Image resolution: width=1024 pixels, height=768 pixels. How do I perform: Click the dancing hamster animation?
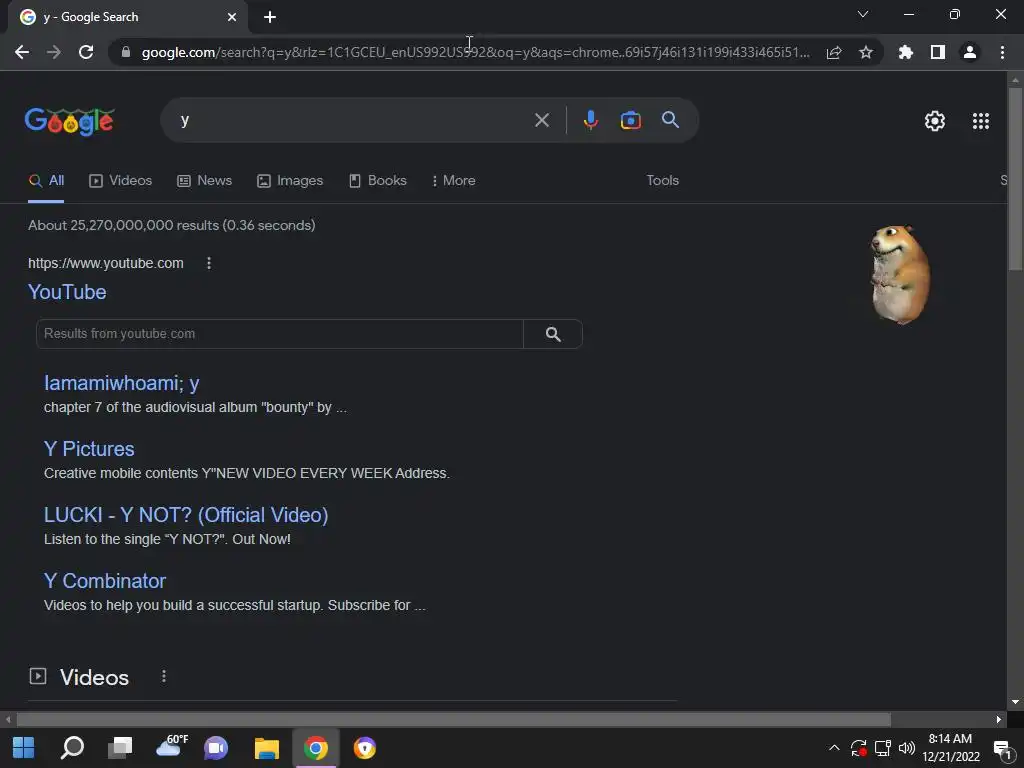coord(901,274)
